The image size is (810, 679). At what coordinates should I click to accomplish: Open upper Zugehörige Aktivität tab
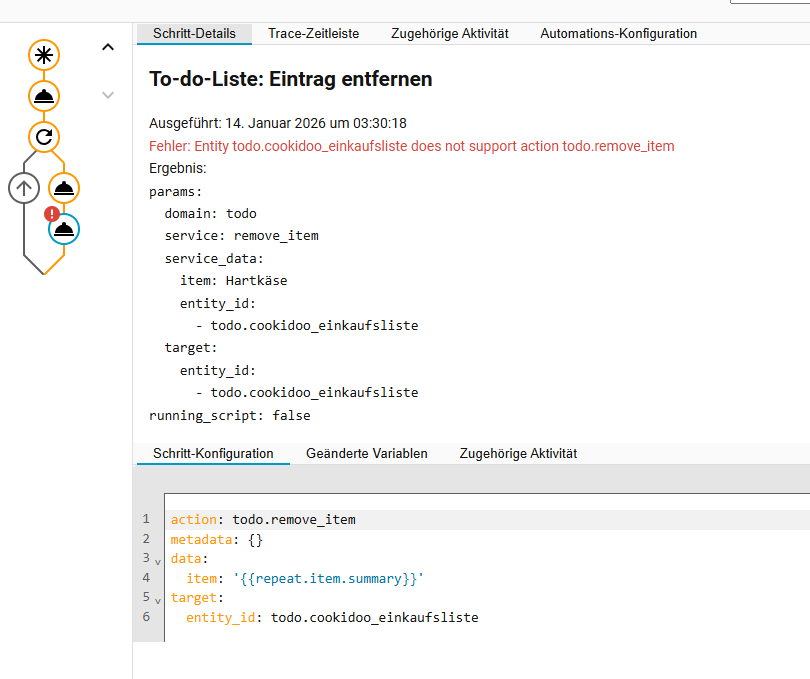(449, 33)
